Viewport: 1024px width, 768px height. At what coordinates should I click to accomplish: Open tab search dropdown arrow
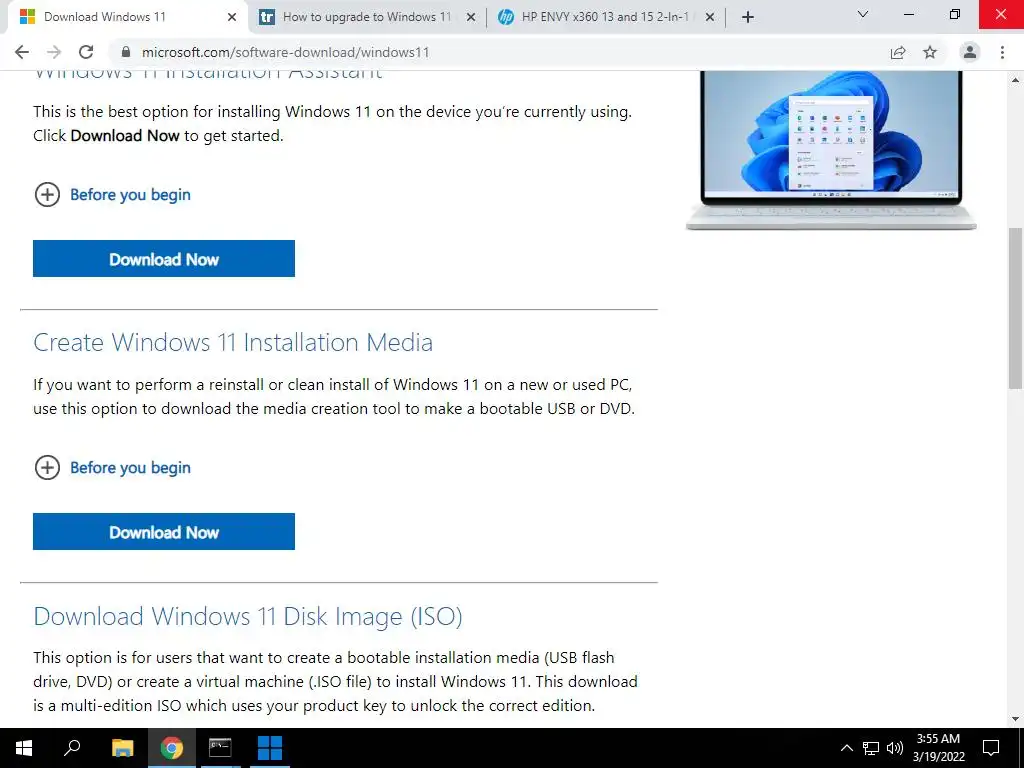tap(863, 14)
